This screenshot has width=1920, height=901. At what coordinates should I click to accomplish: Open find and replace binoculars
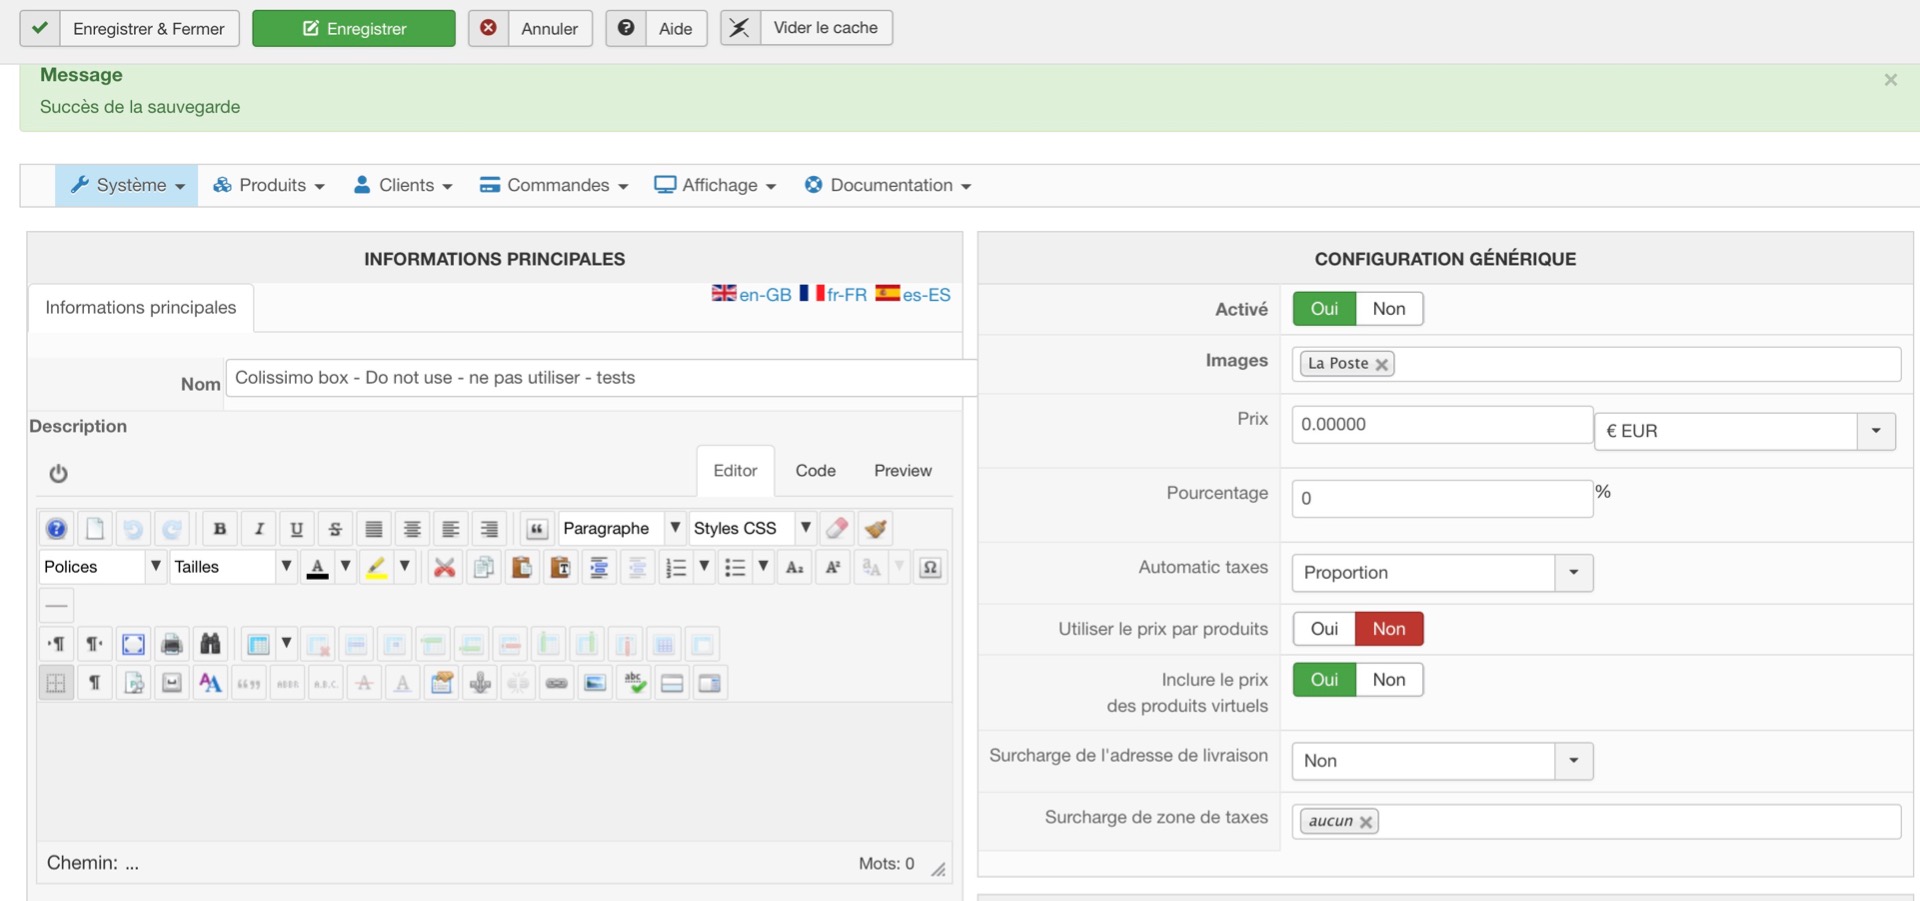210,644
